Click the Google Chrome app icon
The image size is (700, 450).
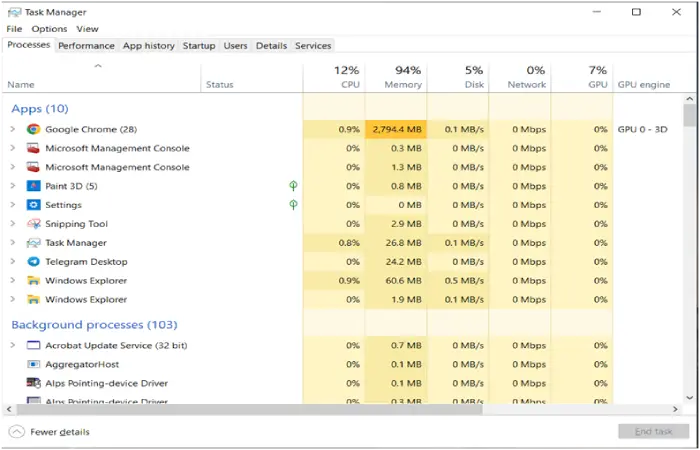coord(33,129)
